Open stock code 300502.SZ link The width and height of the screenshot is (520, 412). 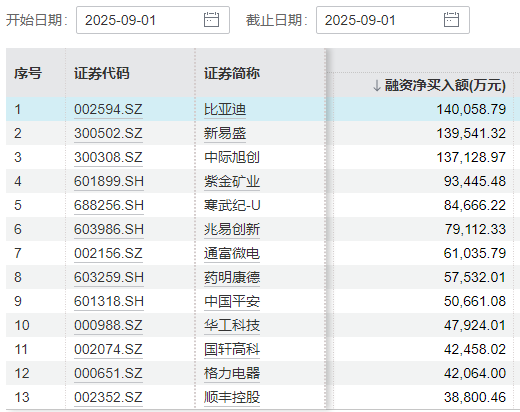point(108,133)
